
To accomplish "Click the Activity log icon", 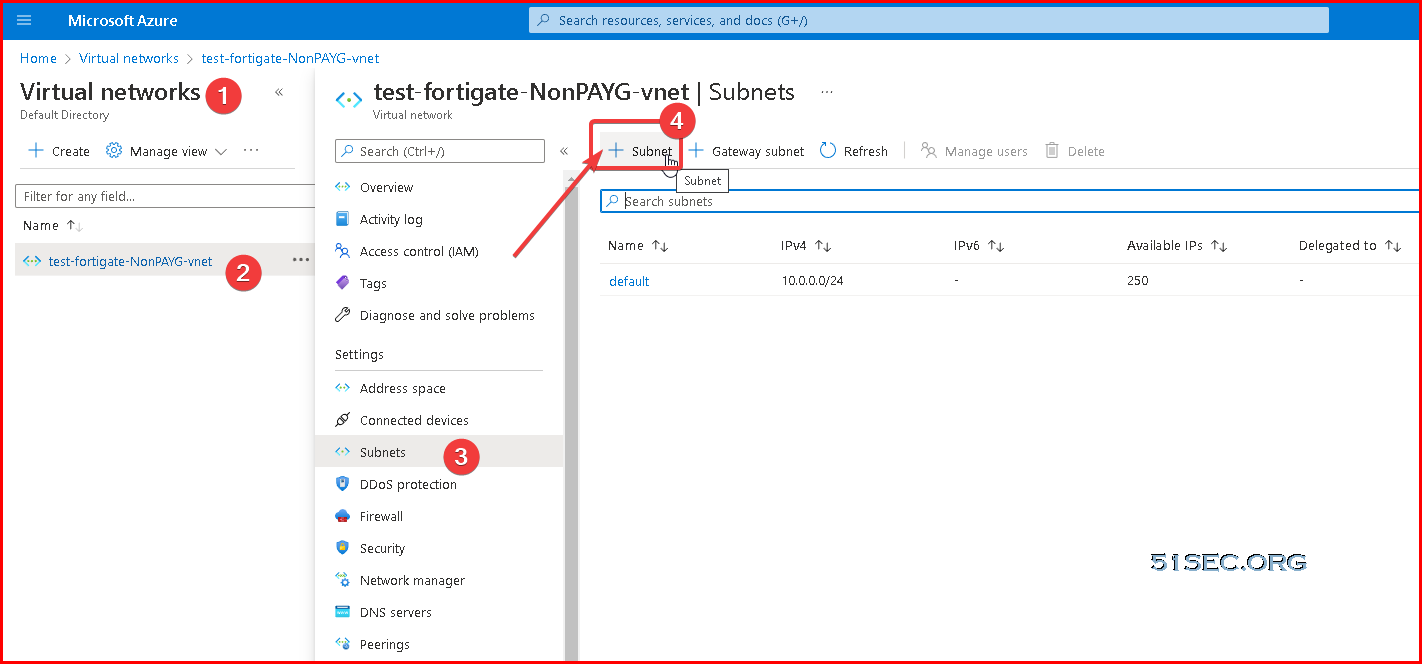I will pos(343,219).
